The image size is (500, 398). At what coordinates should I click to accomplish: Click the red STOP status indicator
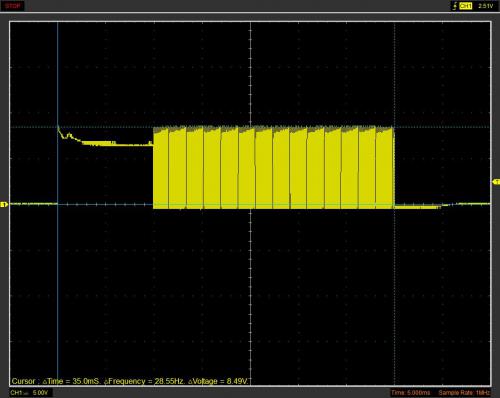(x=13, y=6)
